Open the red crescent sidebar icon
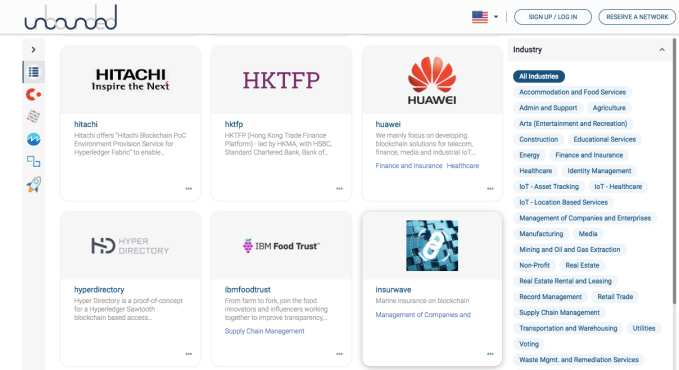Image resolution: width=679 pixels, height=370 pixels. (33, 94)
